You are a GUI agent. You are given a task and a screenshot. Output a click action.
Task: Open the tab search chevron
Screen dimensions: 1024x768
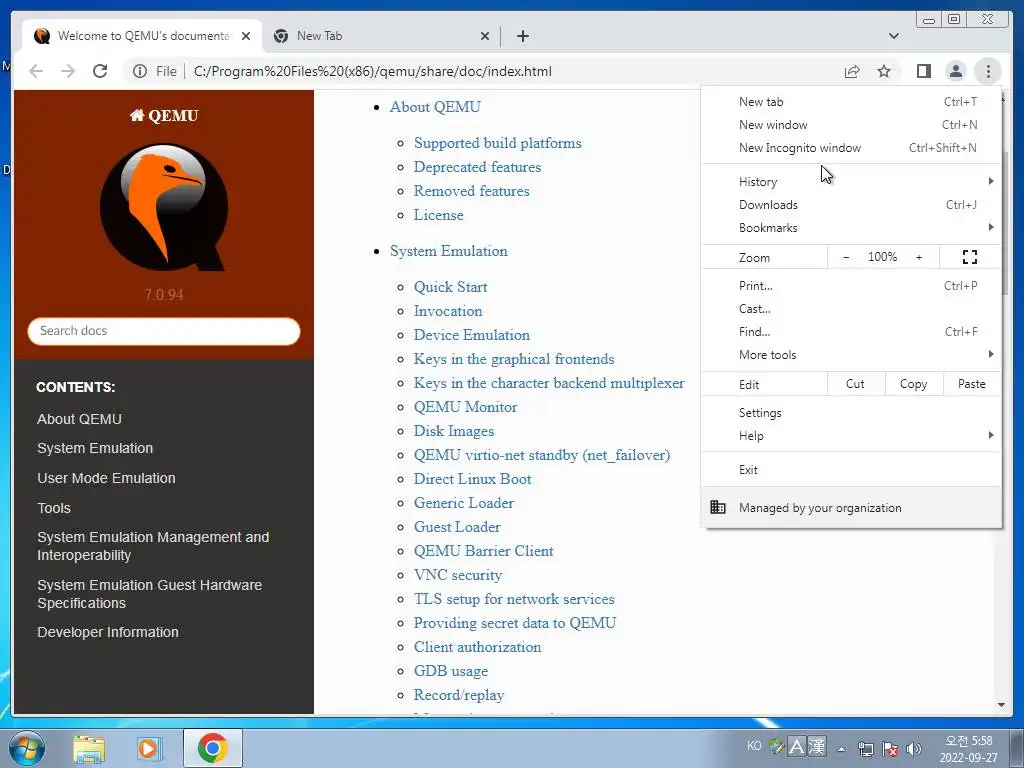(x=893, y=36)
